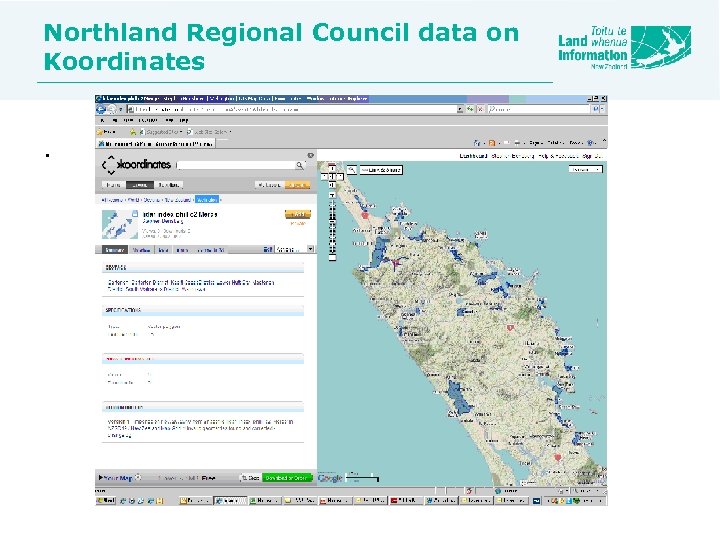Click the Koordinates search input field

pyautogui.click(x=237, y=165)
